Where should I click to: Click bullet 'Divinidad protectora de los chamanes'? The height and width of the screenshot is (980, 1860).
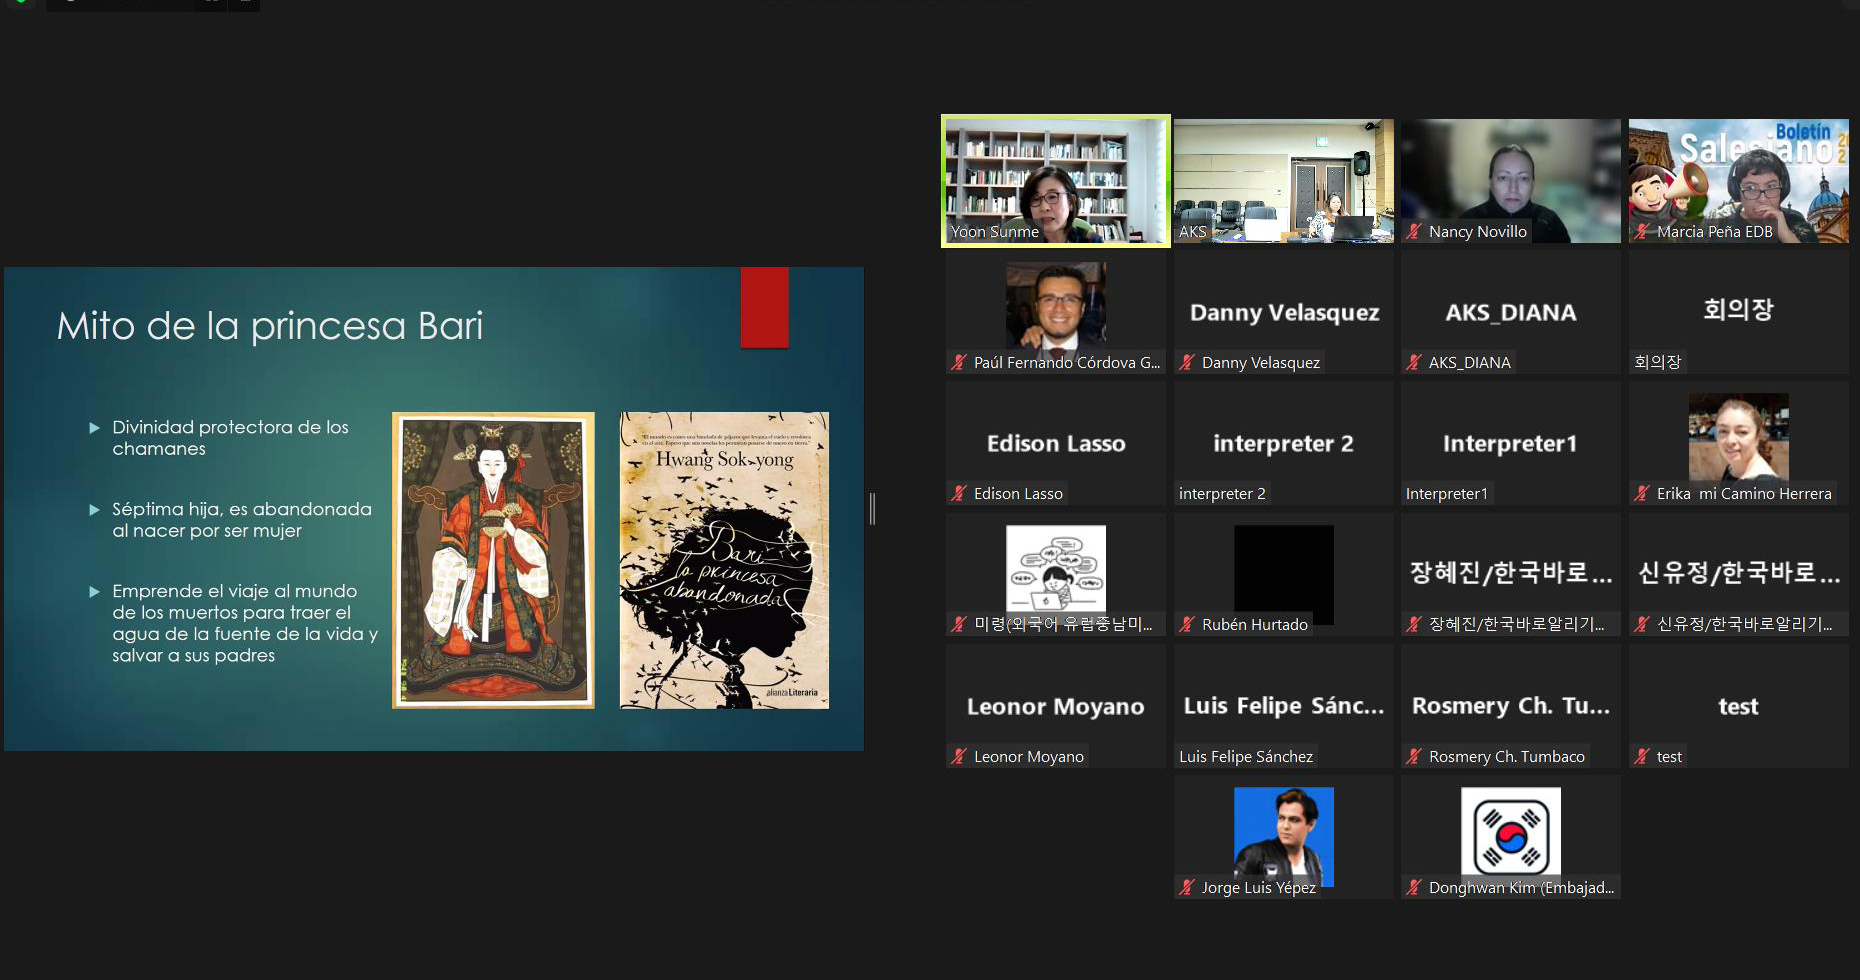[x=231, y=438]
